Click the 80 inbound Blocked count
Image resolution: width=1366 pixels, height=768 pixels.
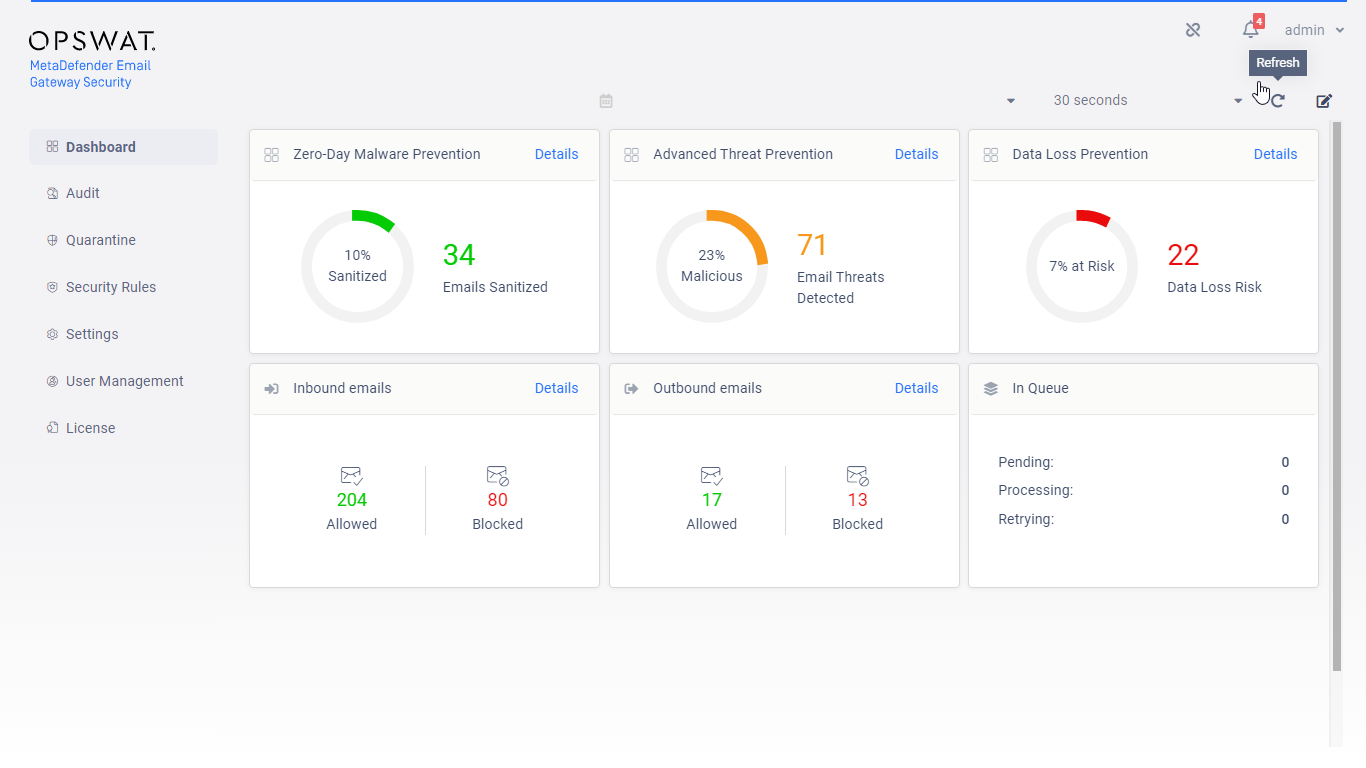pos(498,500)
